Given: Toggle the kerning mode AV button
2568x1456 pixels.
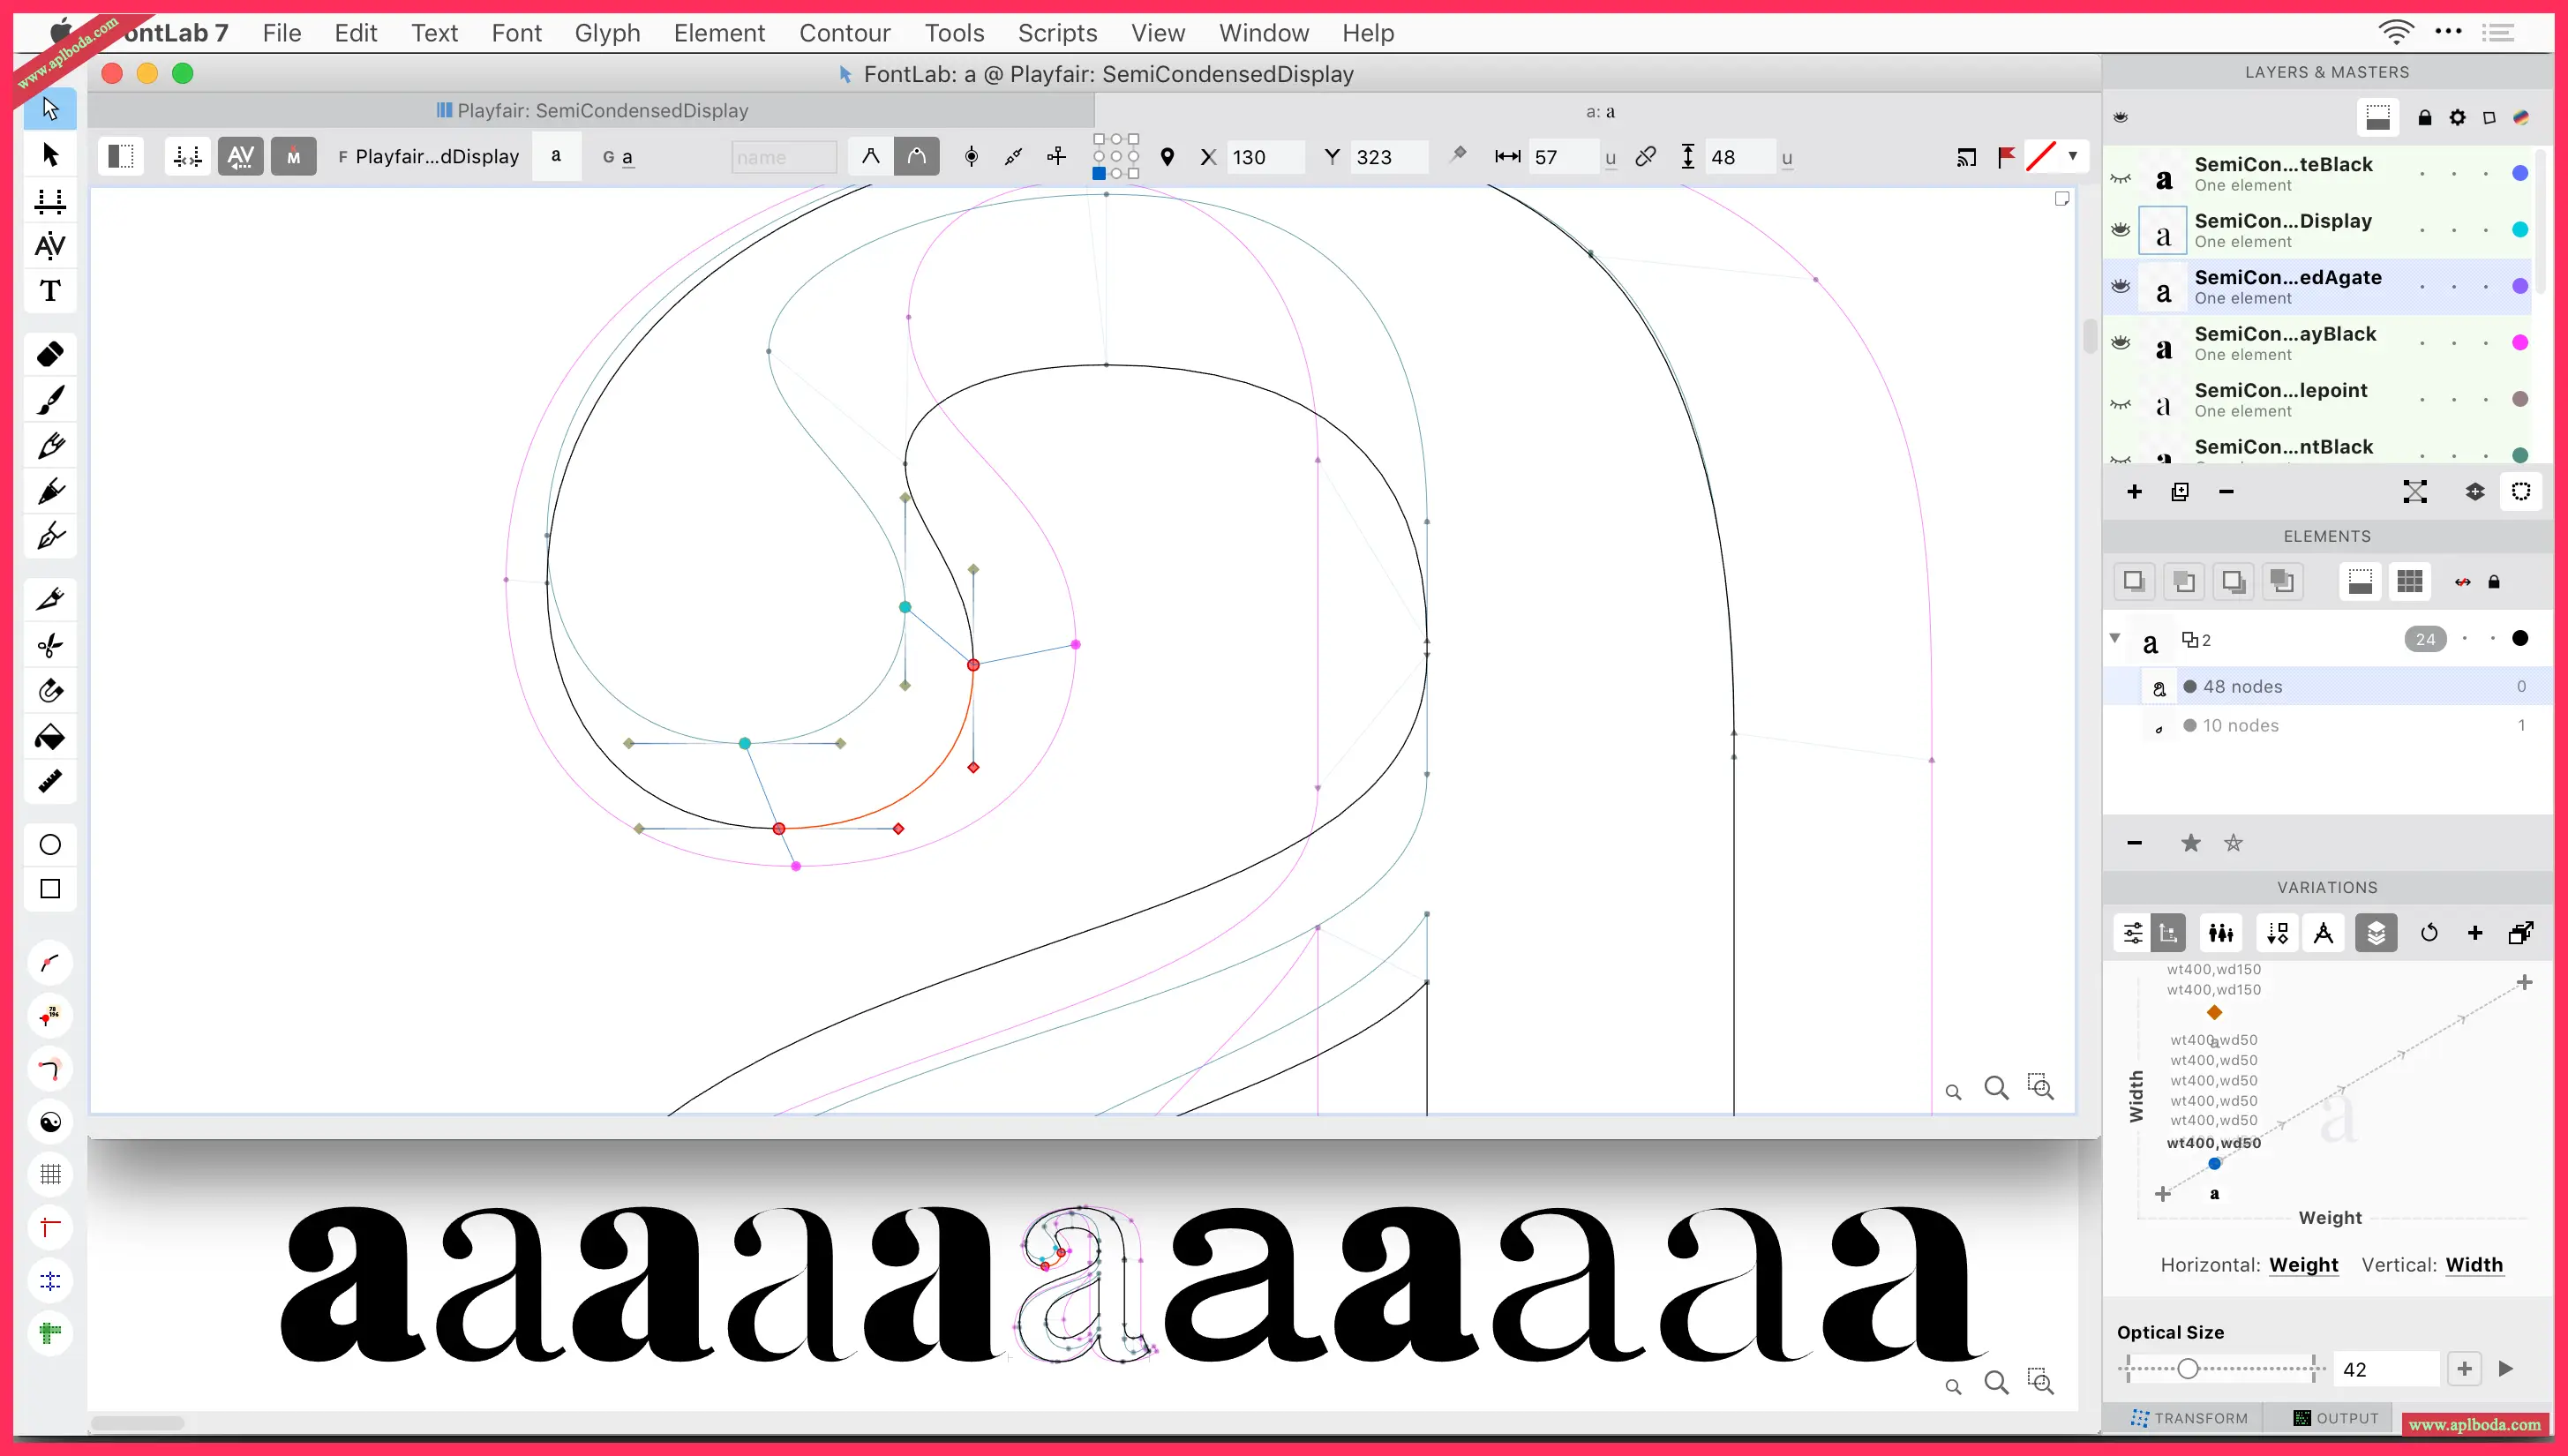Looking at the screenshot, I should click(x=240, y=156).
